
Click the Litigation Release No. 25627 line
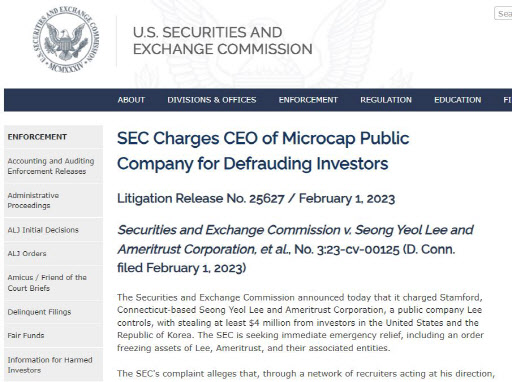click(256, 199)
